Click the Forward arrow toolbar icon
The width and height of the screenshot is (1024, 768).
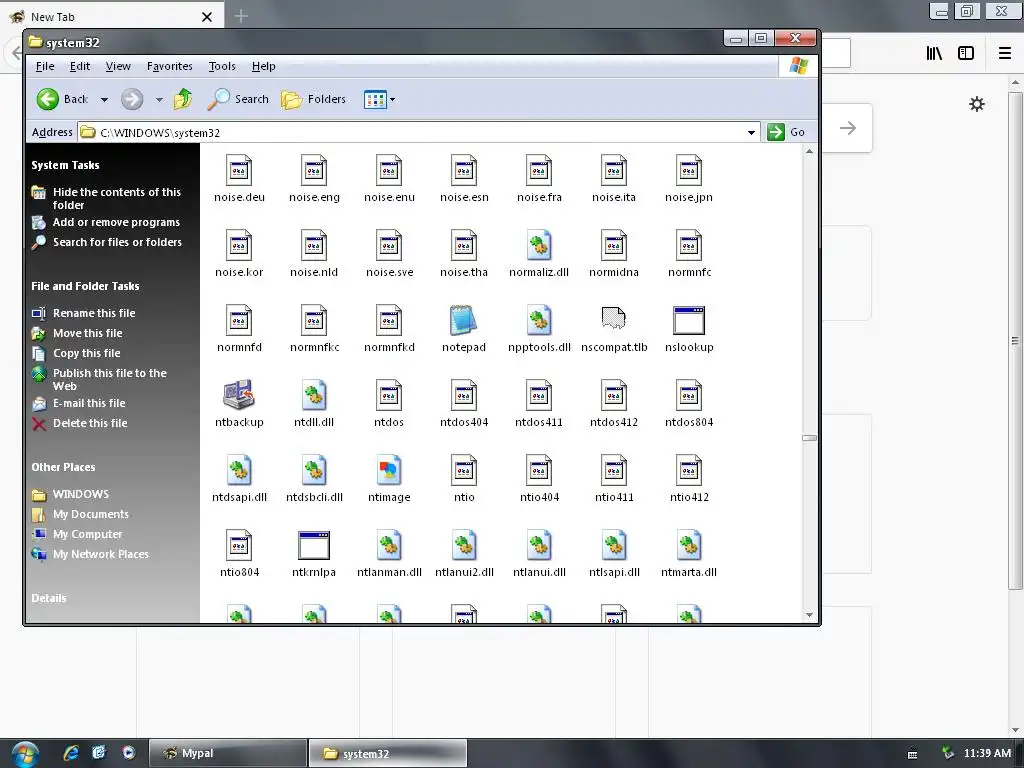pos(132,99)
